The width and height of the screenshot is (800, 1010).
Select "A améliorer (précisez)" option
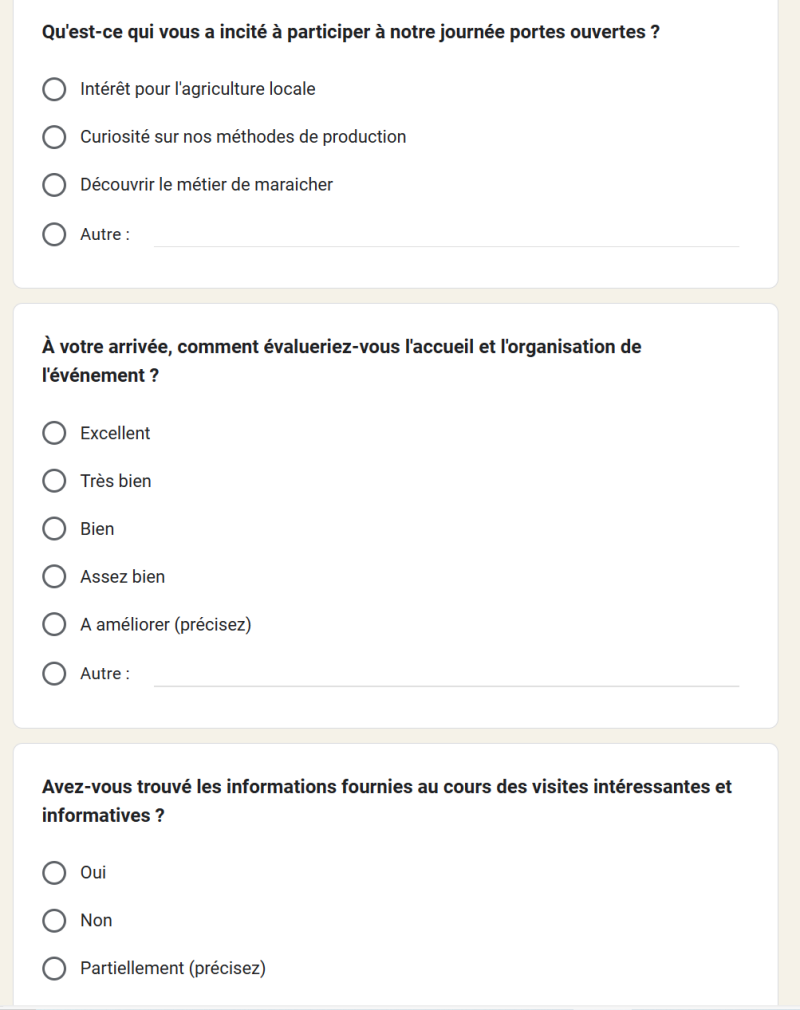(54, 625)
